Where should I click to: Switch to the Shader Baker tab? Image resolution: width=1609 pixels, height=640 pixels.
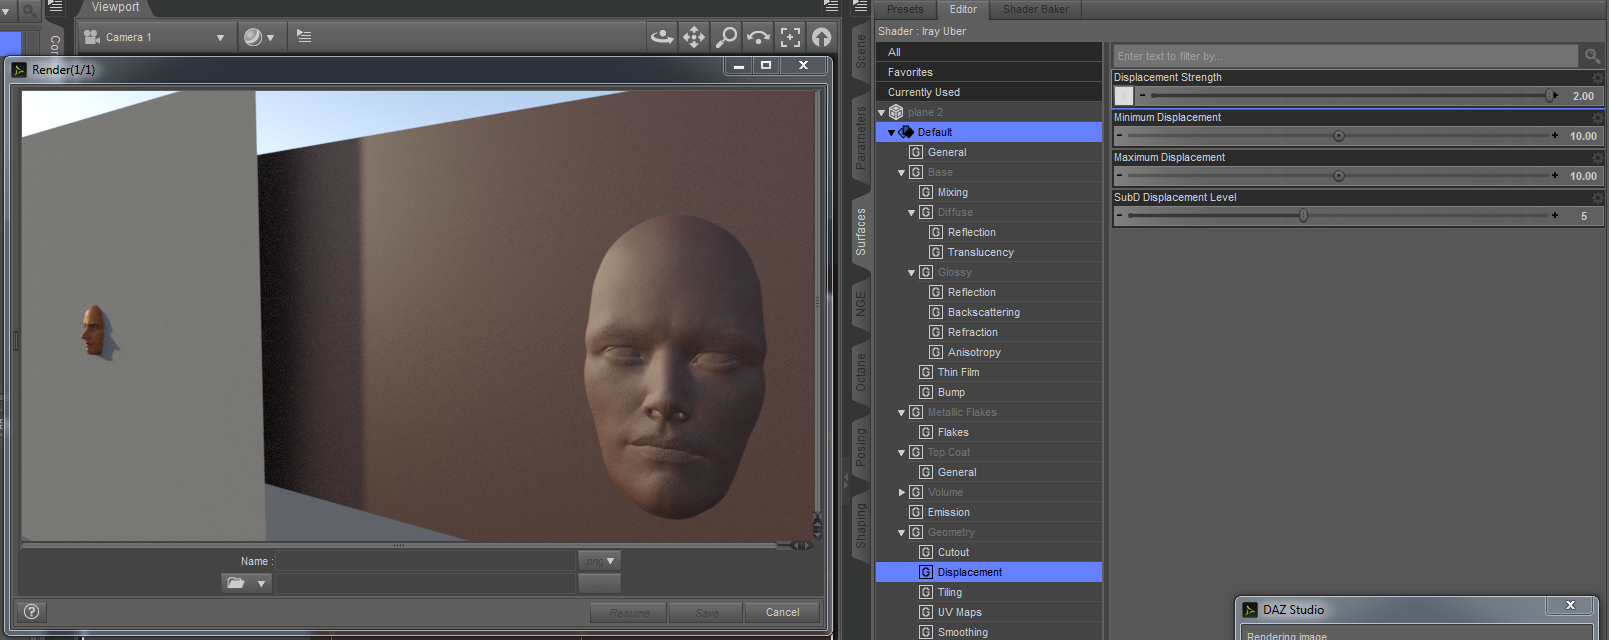click(x=1035, y=9)
